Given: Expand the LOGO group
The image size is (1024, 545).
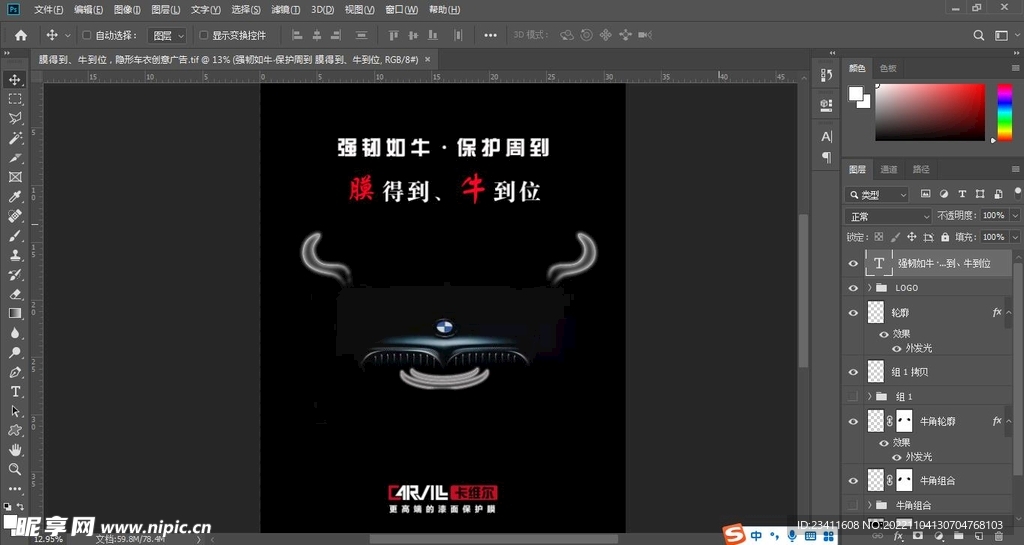Looking at the screenshot, I should coord(869,288).
